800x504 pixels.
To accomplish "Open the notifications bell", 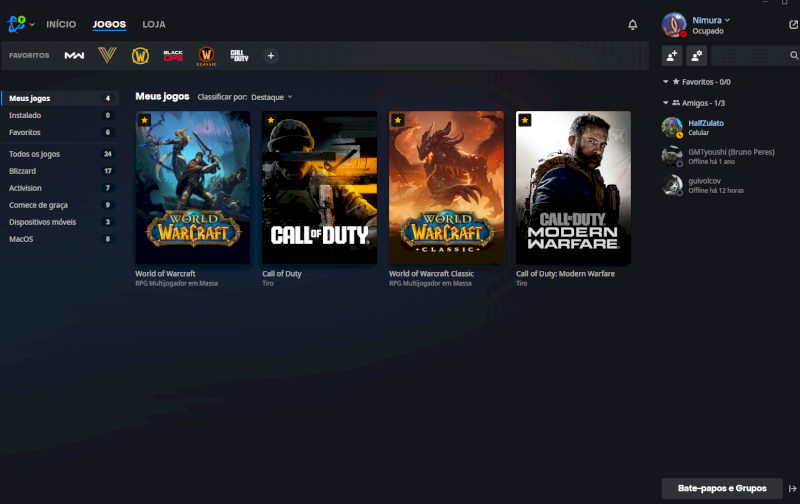I will point(633,24).
